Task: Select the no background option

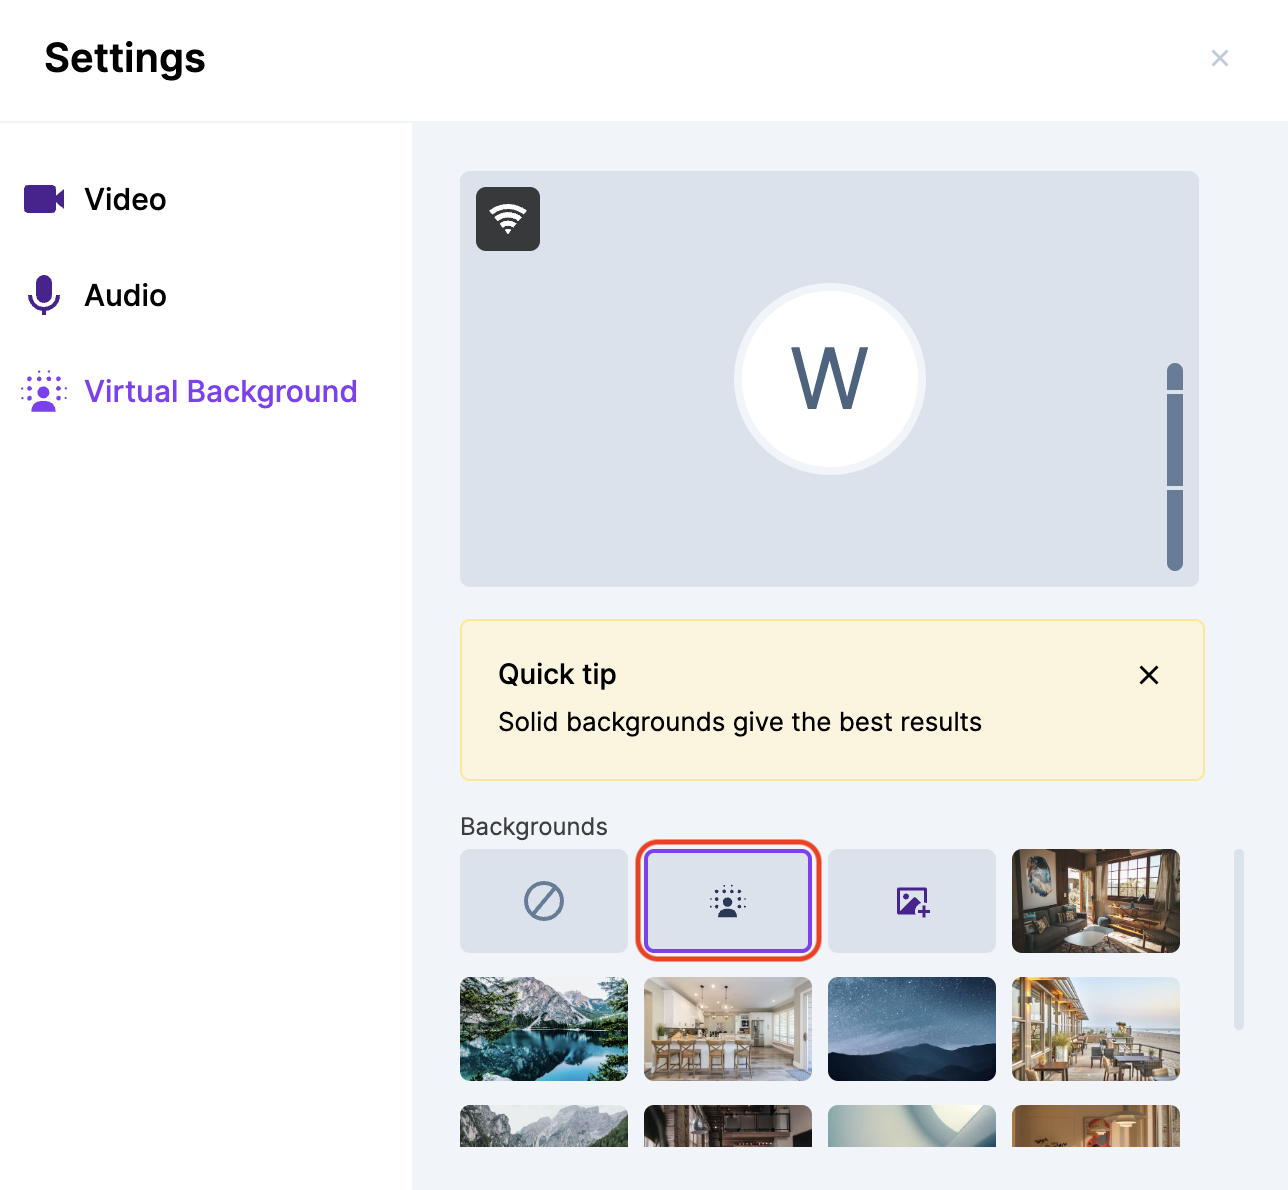Action: pyautogui.click(x=543, y=901)
